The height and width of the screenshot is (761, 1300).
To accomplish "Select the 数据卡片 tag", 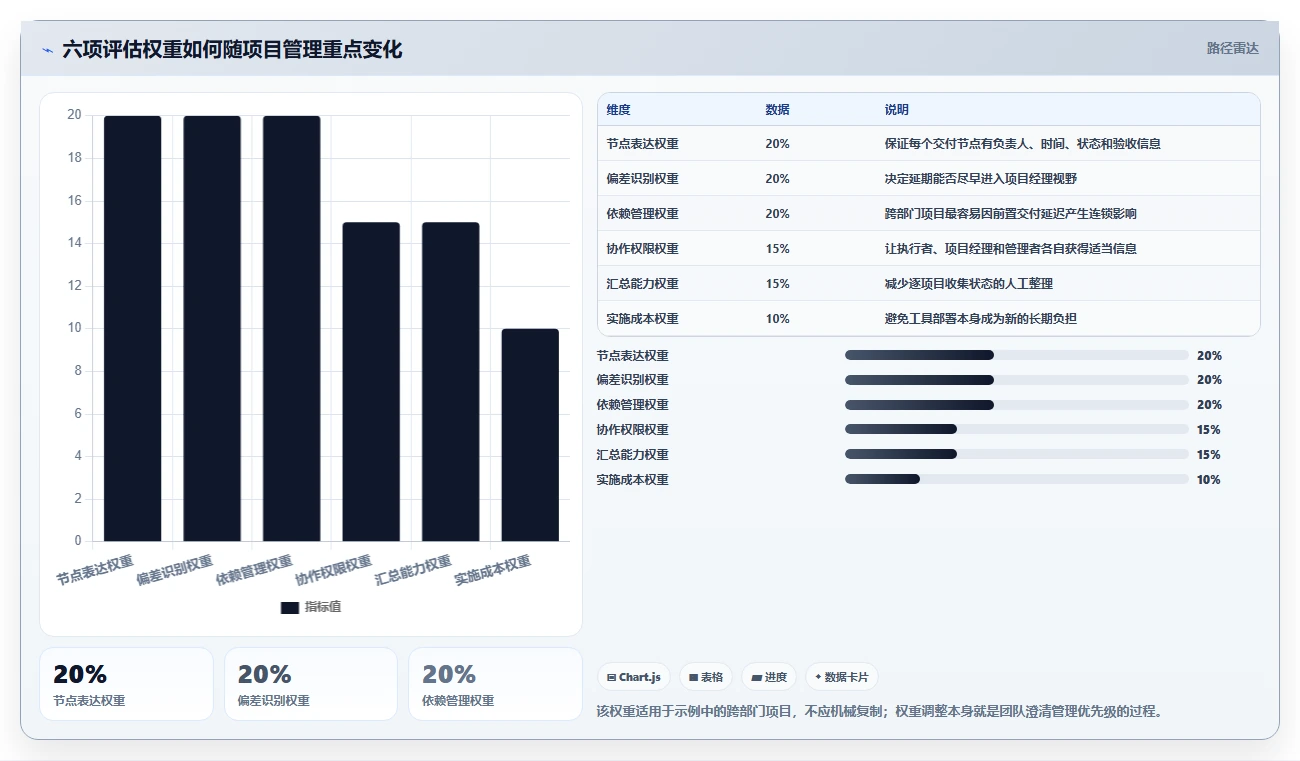I will click(842, 677).
